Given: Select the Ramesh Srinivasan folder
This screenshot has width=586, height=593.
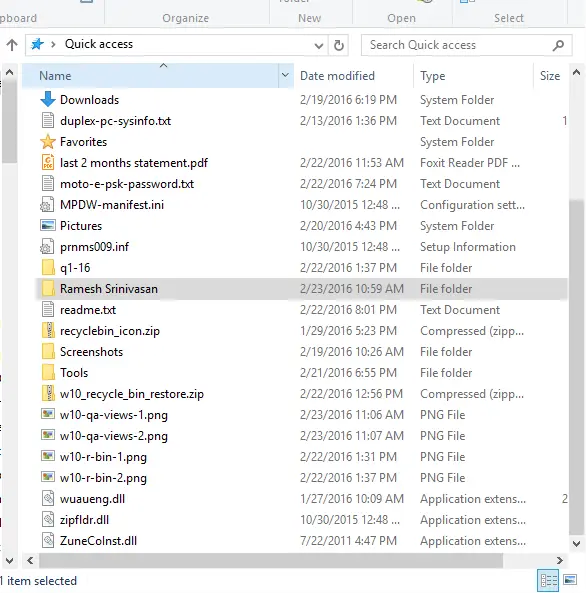Looking at the screenshot, I should (x=302, y=289).
